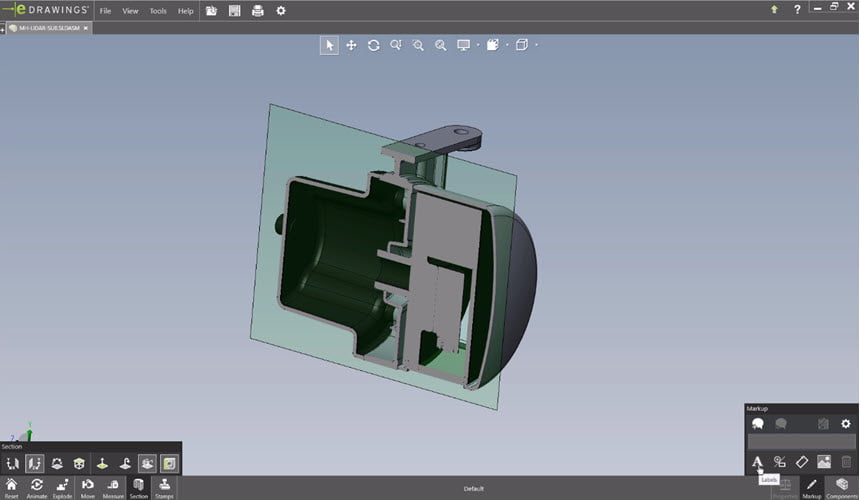Toggle the flip section view icon

point(147,464)
